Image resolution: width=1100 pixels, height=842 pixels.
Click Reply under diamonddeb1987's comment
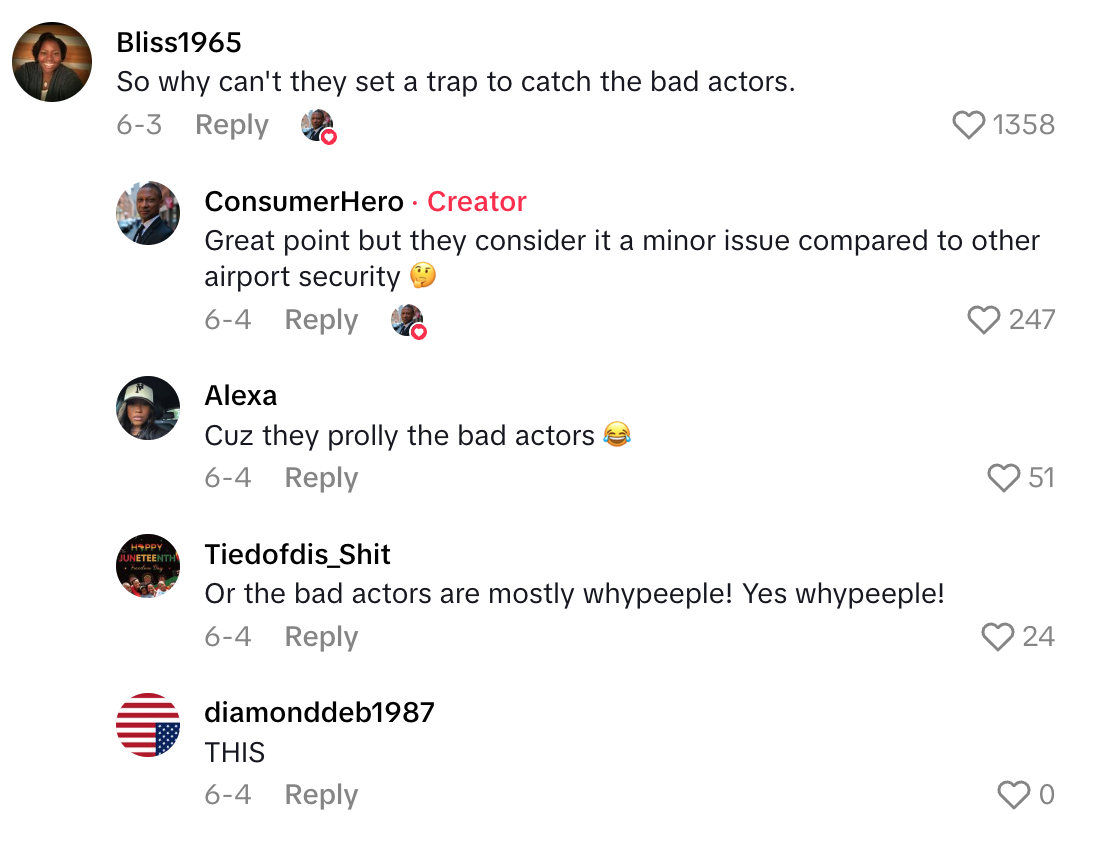click(320, 794)
